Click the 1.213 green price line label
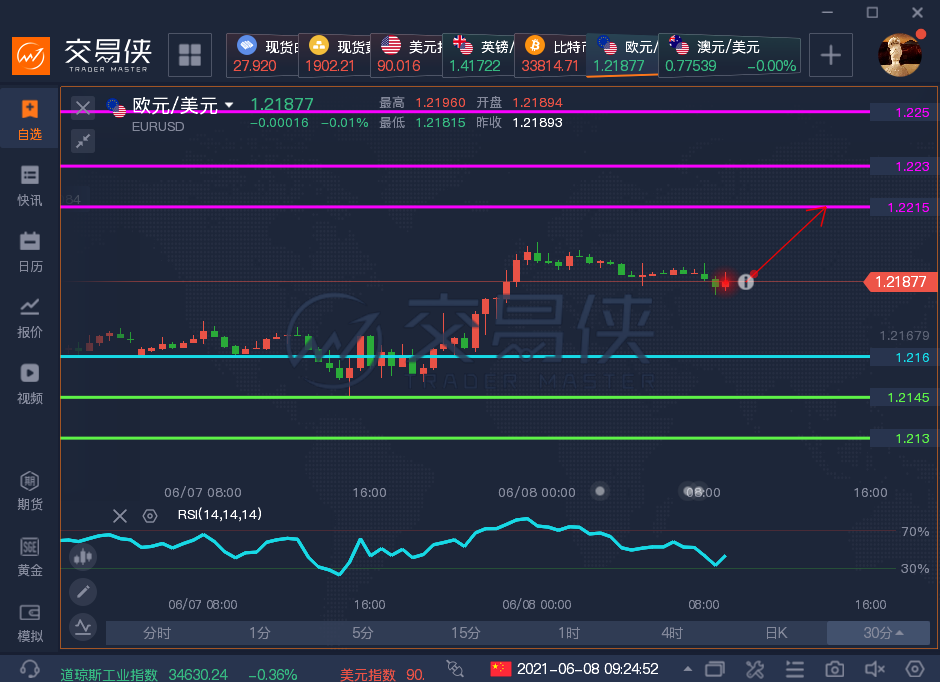The height and width of the screenshot is (682, 940). pyautogui.click(x=905, y=439)
